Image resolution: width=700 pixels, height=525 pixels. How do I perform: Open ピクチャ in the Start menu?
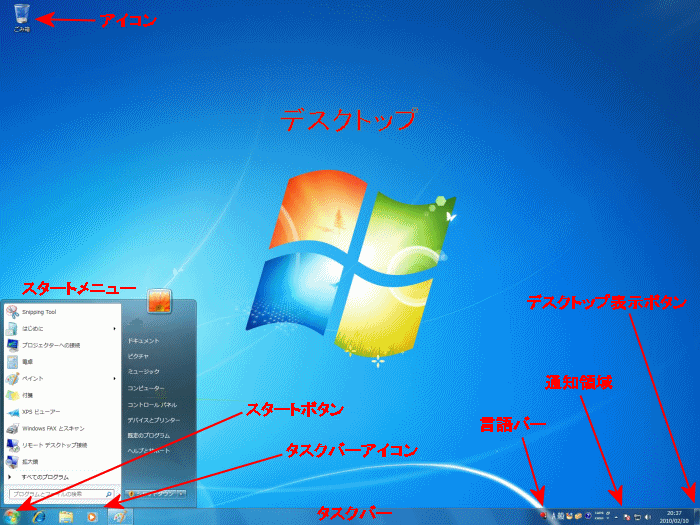coord(138,356)
